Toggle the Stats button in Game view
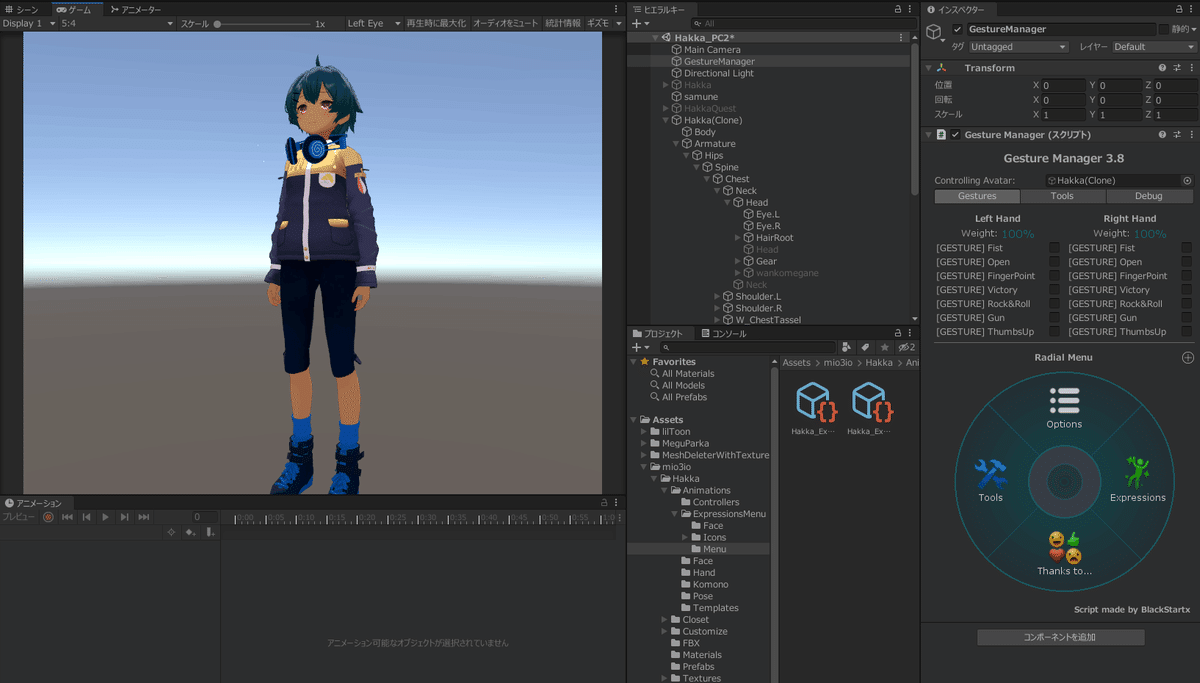The height and width of the screenshot is (683, 1200). click(x=562, y=23)
